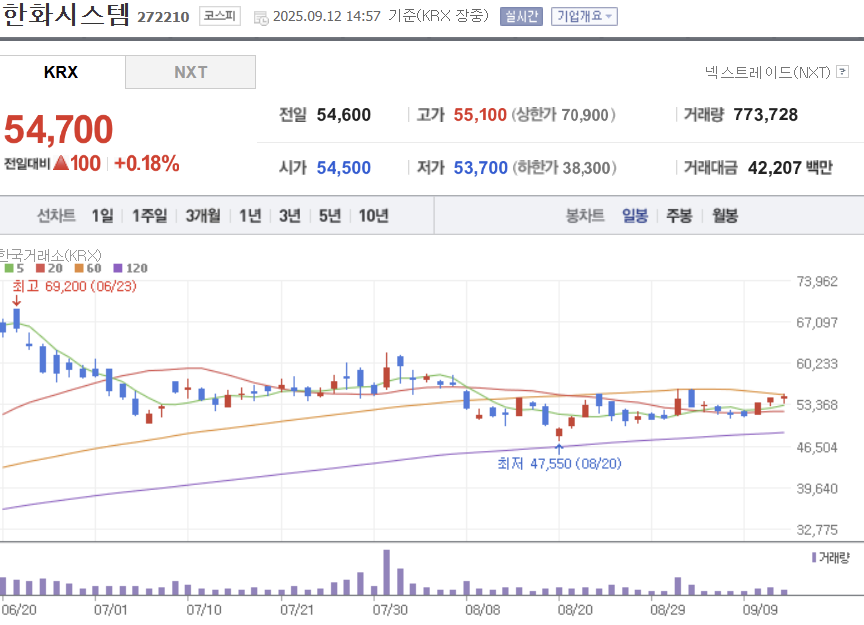The height and width of the screenshot is (625, 864).
Task: Click the 2025.09.12 14:57 timestamp
Action: pyautogui.click(x=327, y=16)
